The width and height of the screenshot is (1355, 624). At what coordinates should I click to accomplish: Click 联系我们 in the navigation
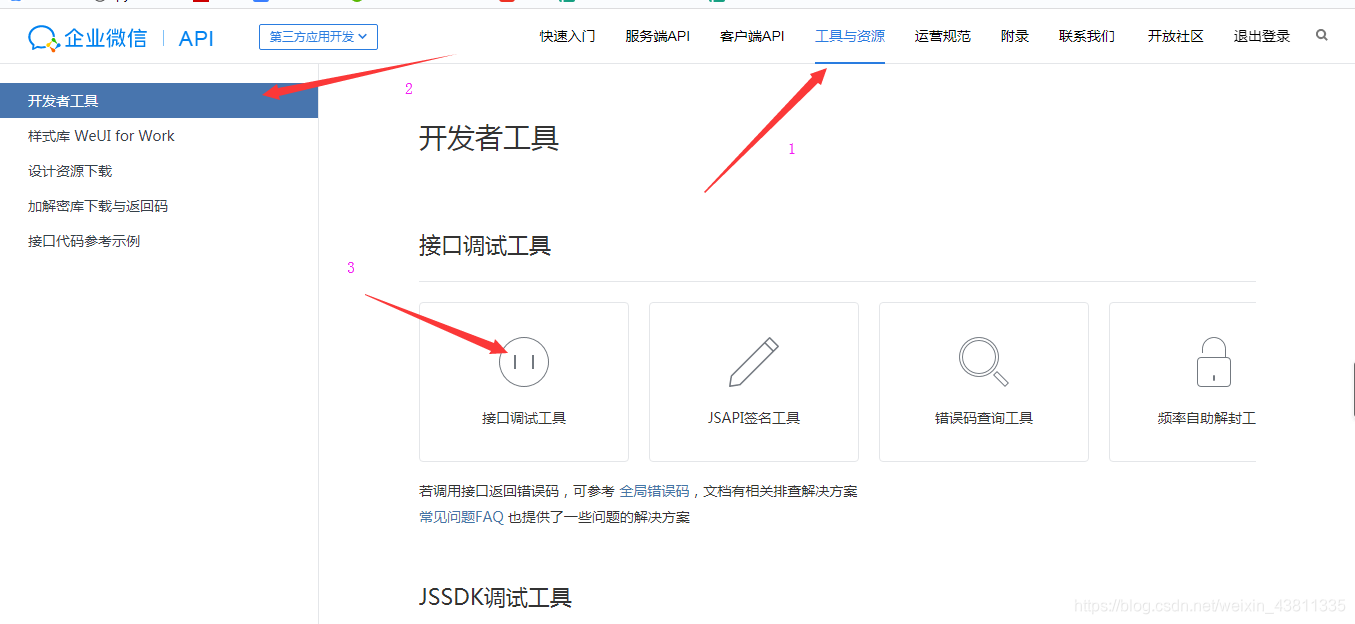(x=1087, y=36)
